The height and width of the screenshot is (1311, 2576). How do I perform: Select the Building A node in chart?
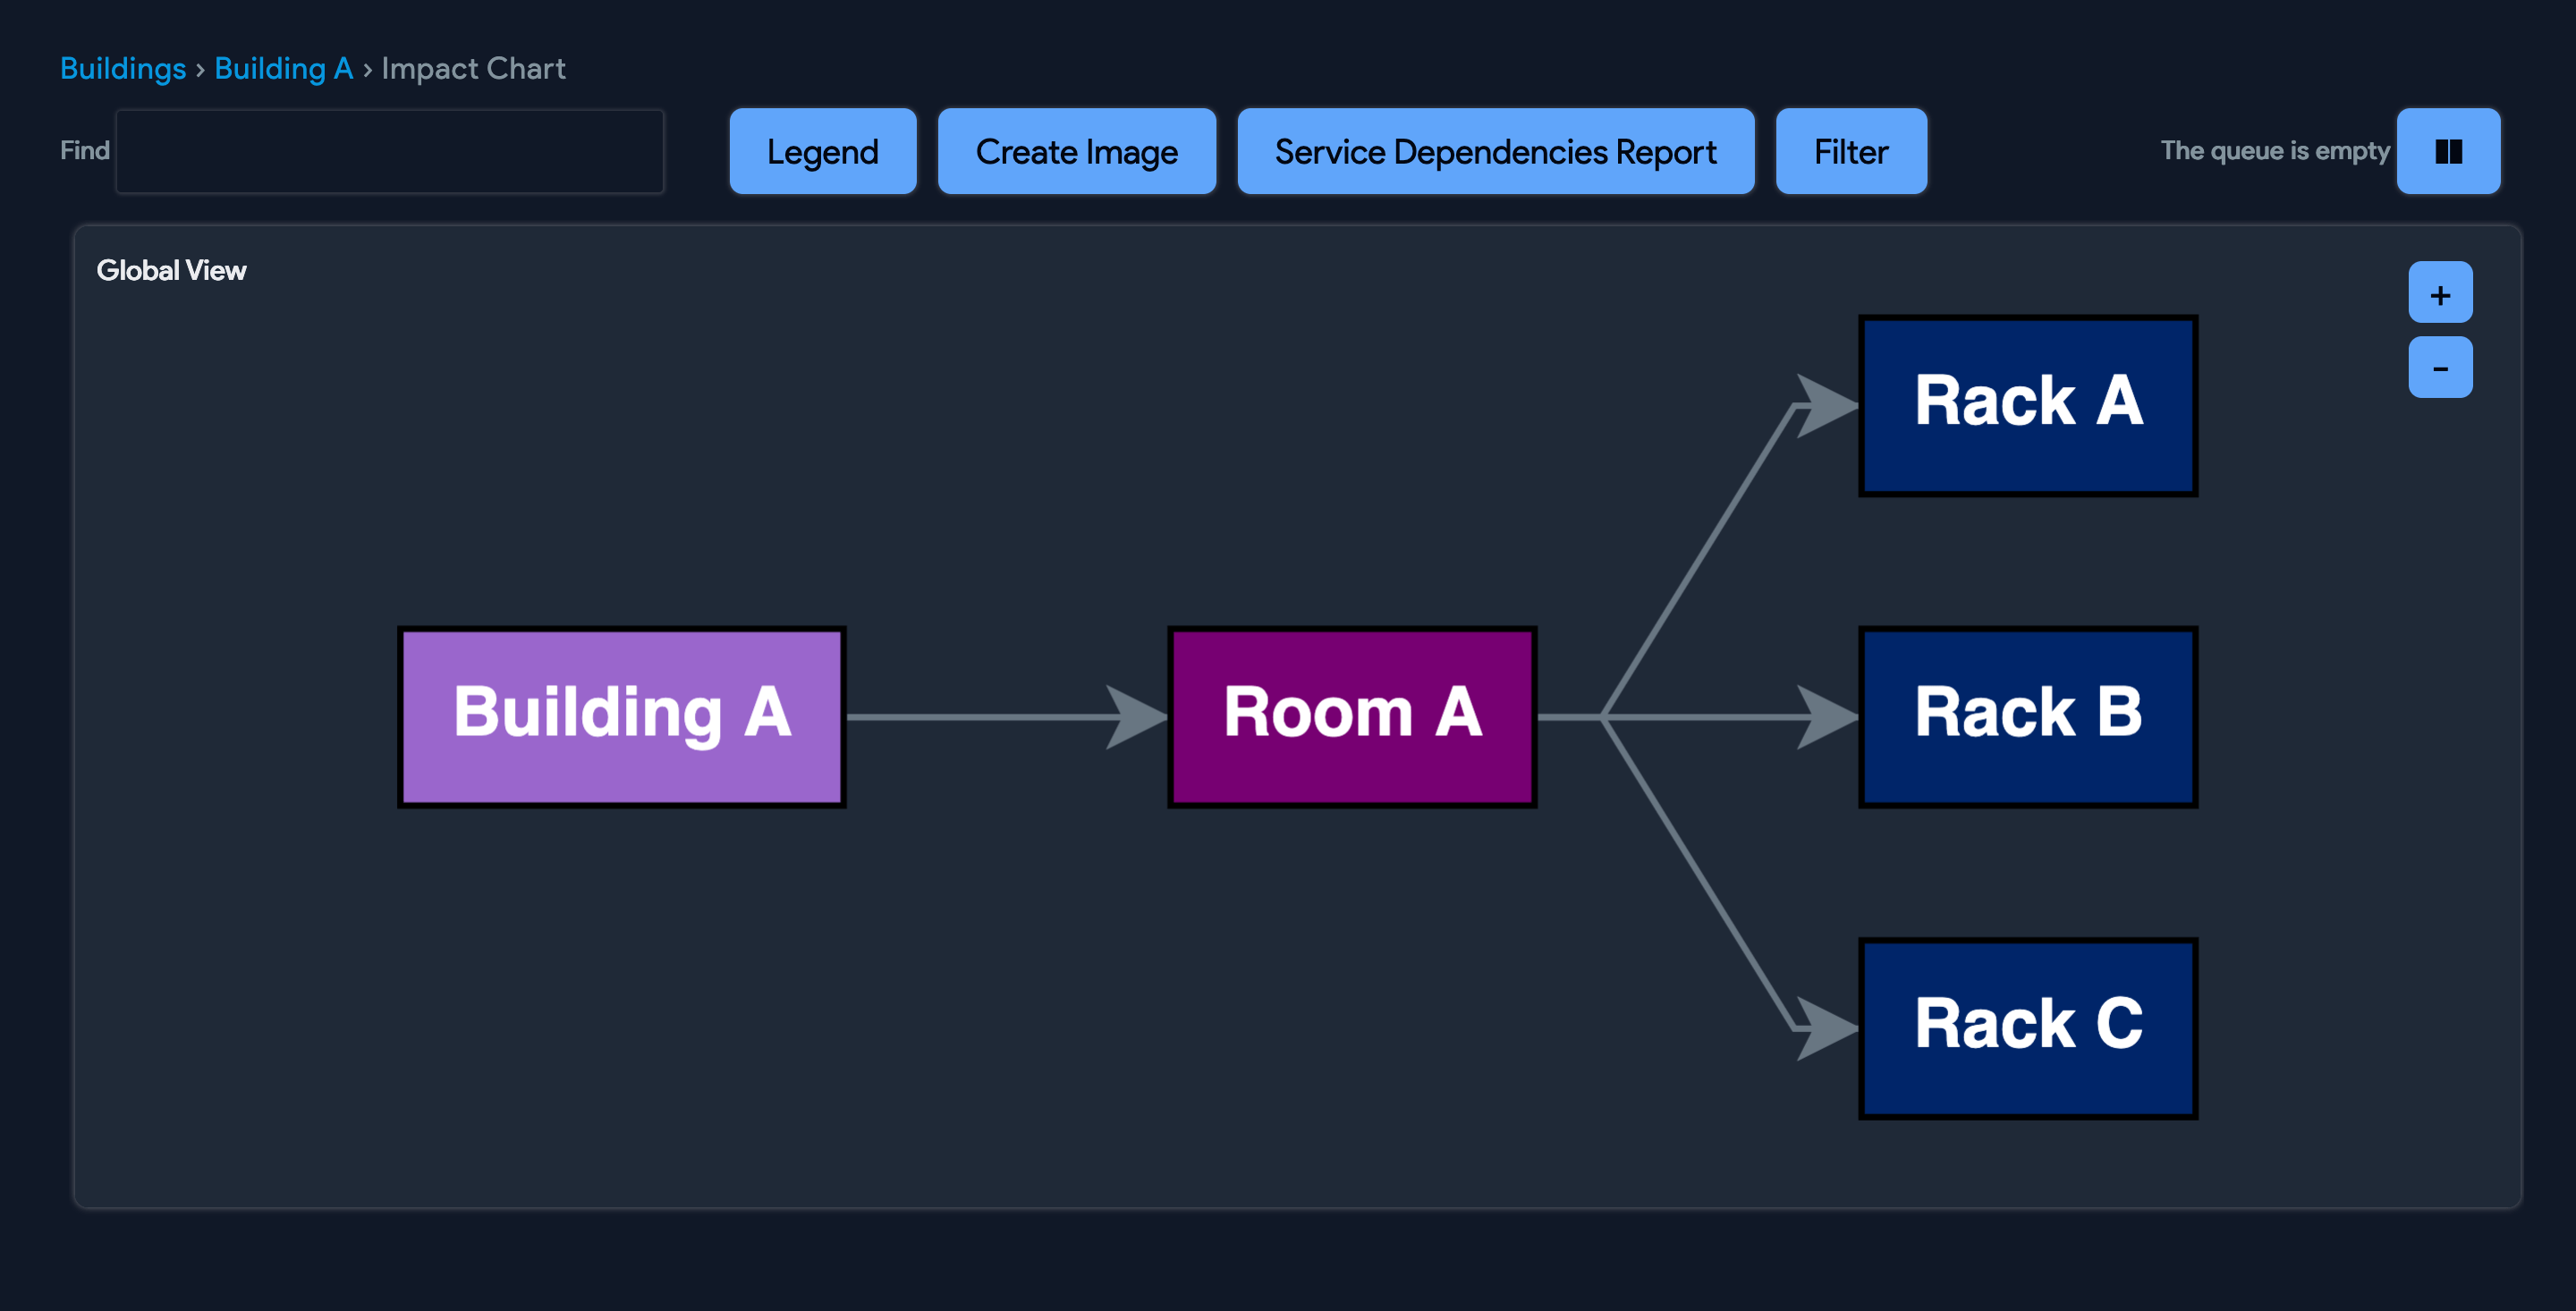[621, 716]
